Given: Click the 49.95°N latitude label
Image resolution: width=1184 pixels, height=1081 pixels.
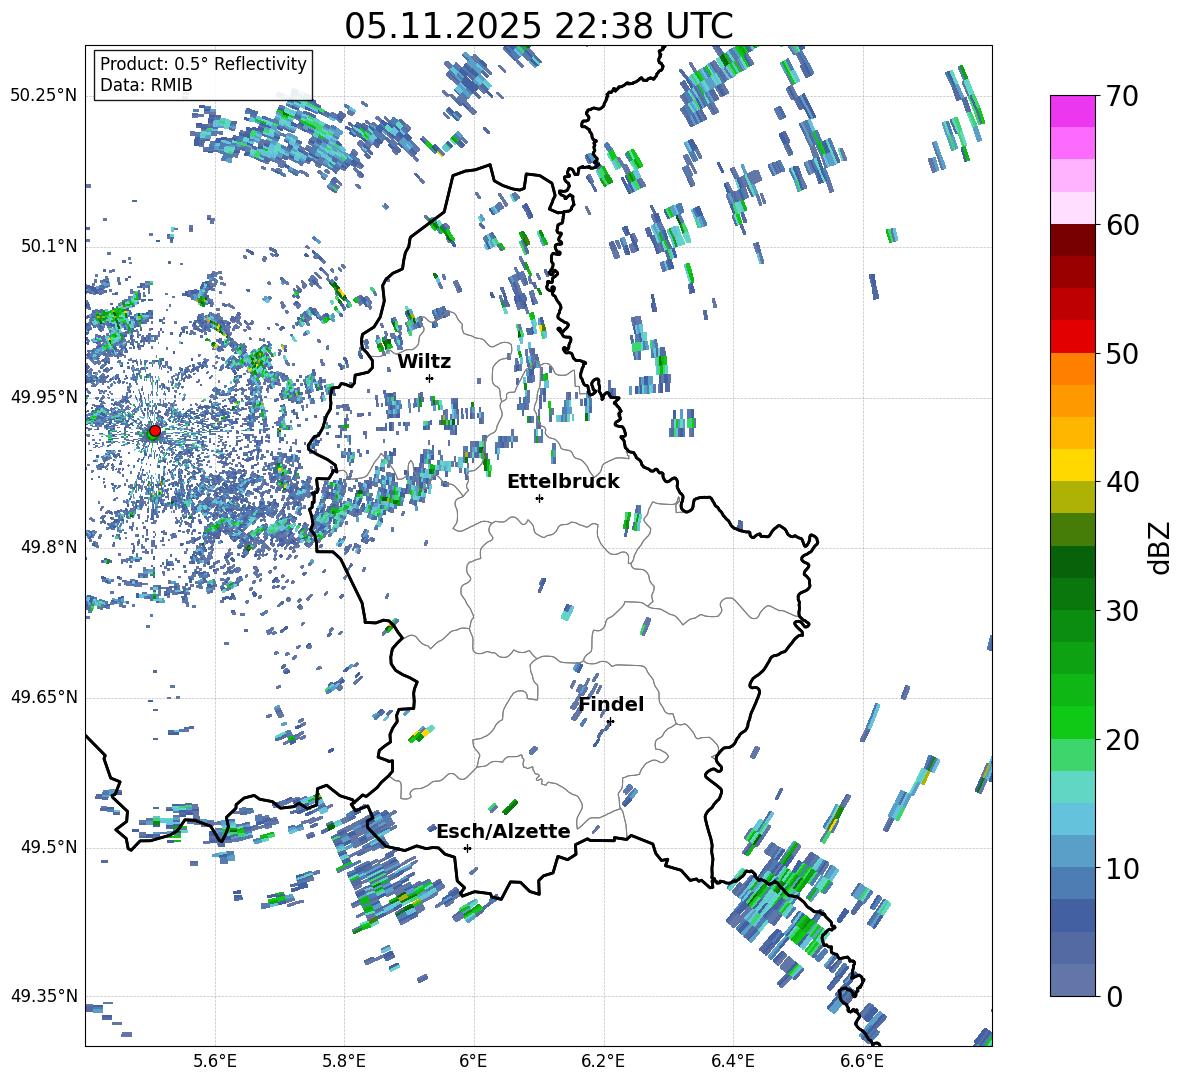Looking at the screenshot, I should [x=44, y=396].
